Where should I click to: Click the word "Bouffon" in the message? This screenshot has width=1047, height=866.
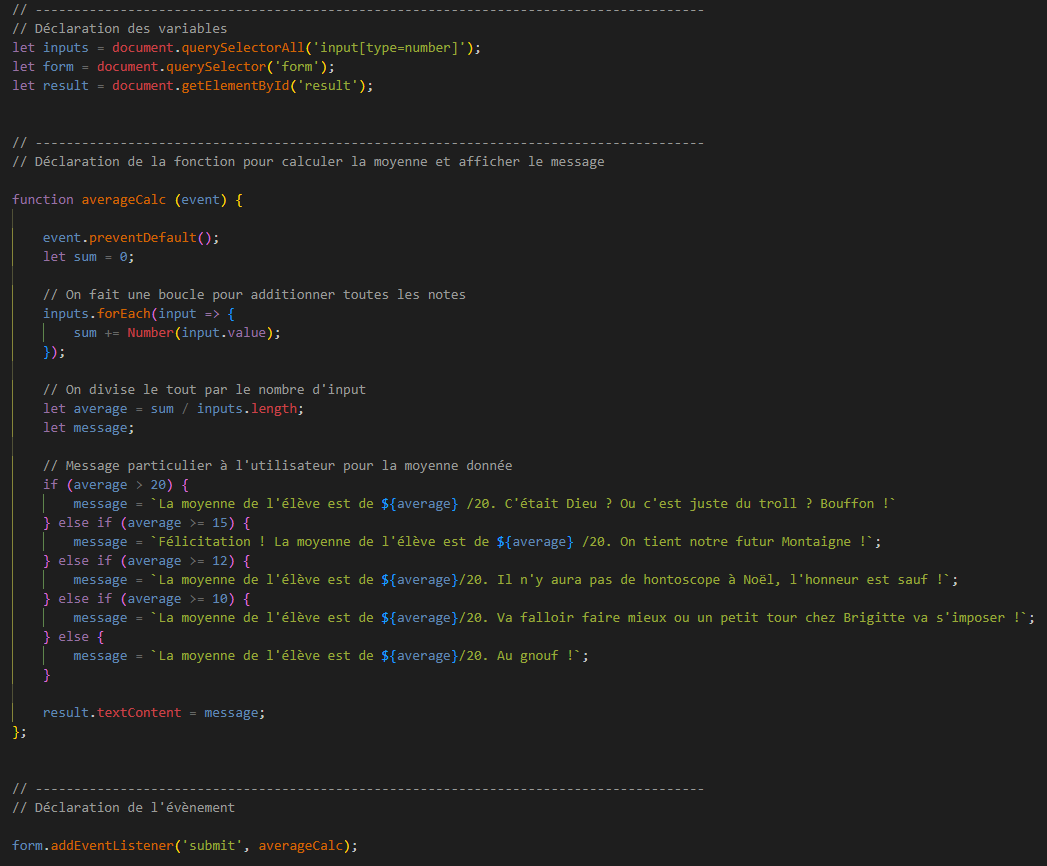(x=847, y=503)
